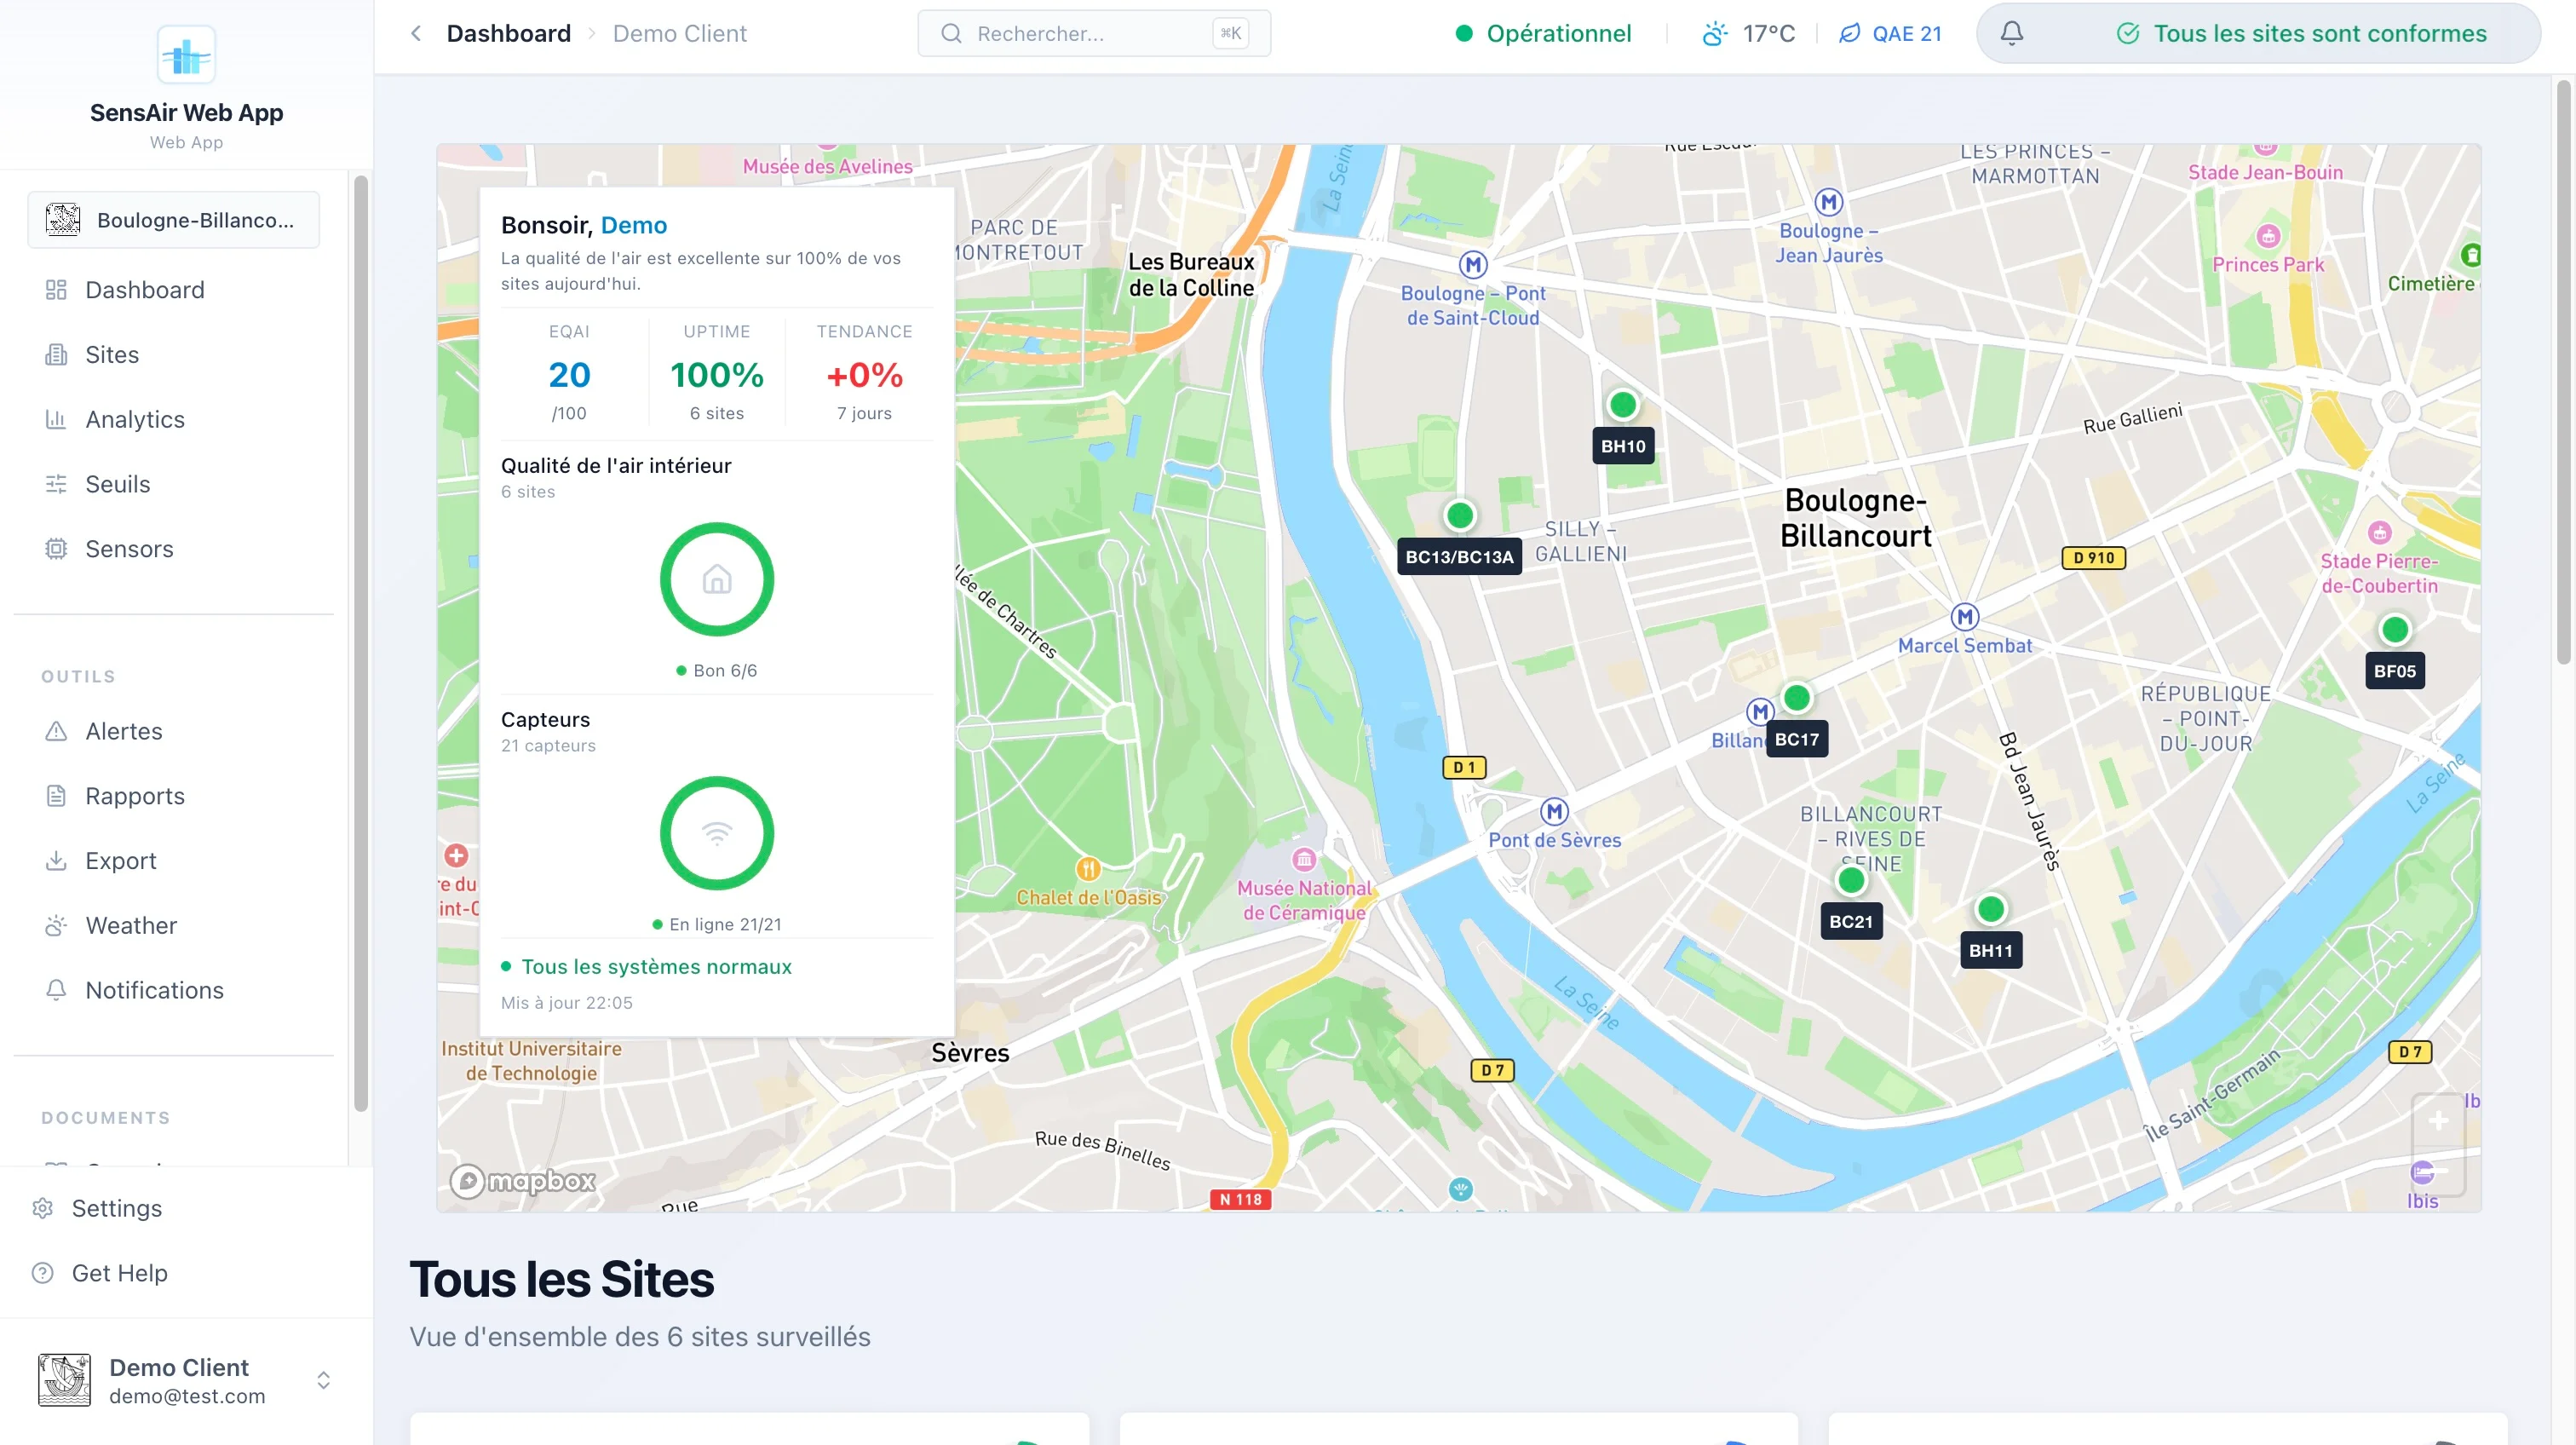The height and width of the screenshot is (1445, 2576).
Task: Click the Rapports document icon
Action: coord(56,796)
